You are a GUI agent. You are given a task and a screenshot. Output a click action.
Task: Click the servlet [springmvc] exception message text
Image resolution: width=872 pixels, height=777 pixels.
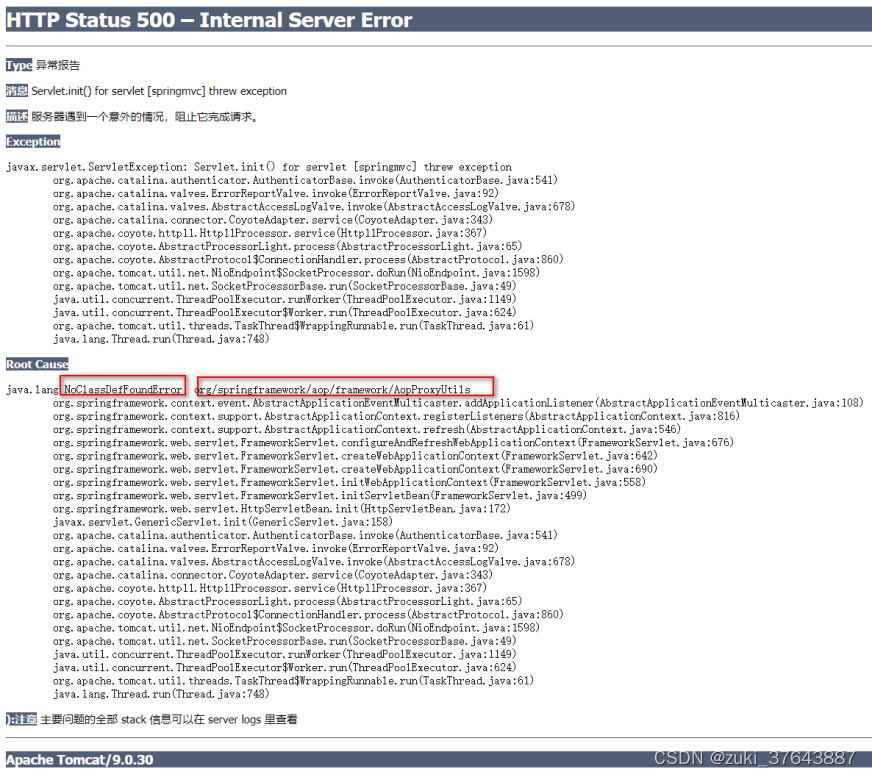(160, 90)
